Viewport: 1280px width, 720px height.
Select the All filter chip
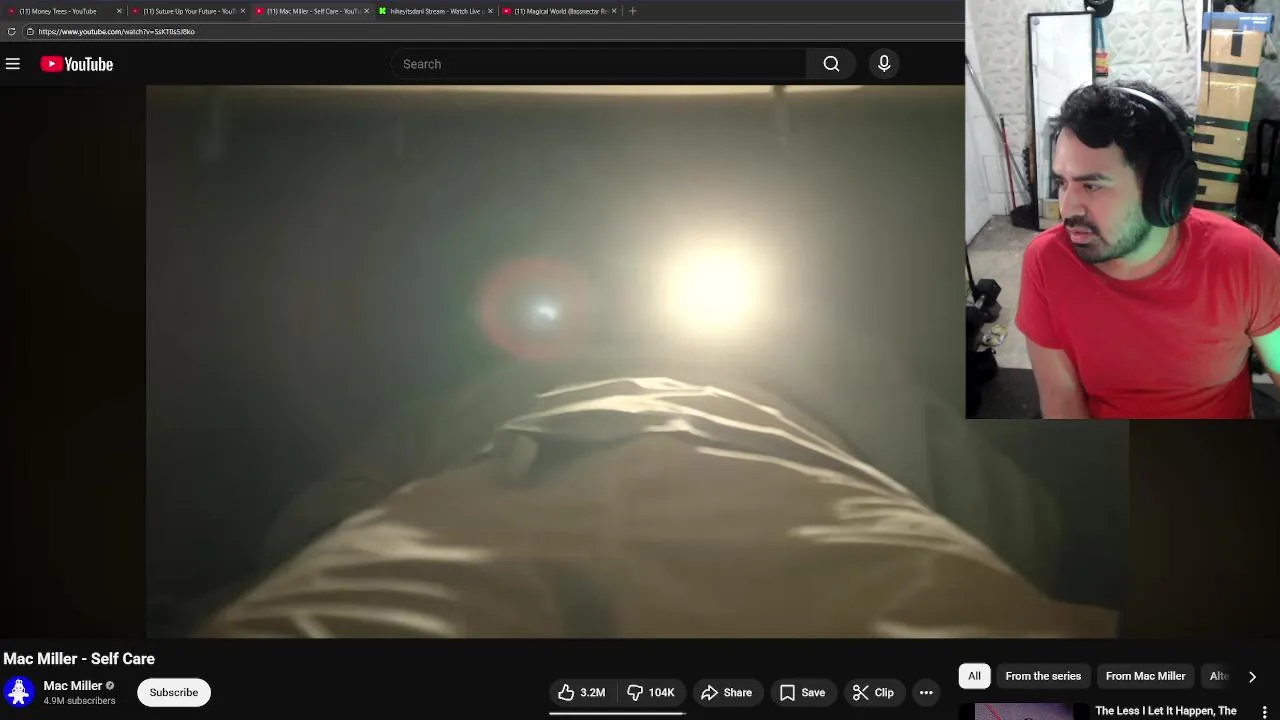(974, 676)
